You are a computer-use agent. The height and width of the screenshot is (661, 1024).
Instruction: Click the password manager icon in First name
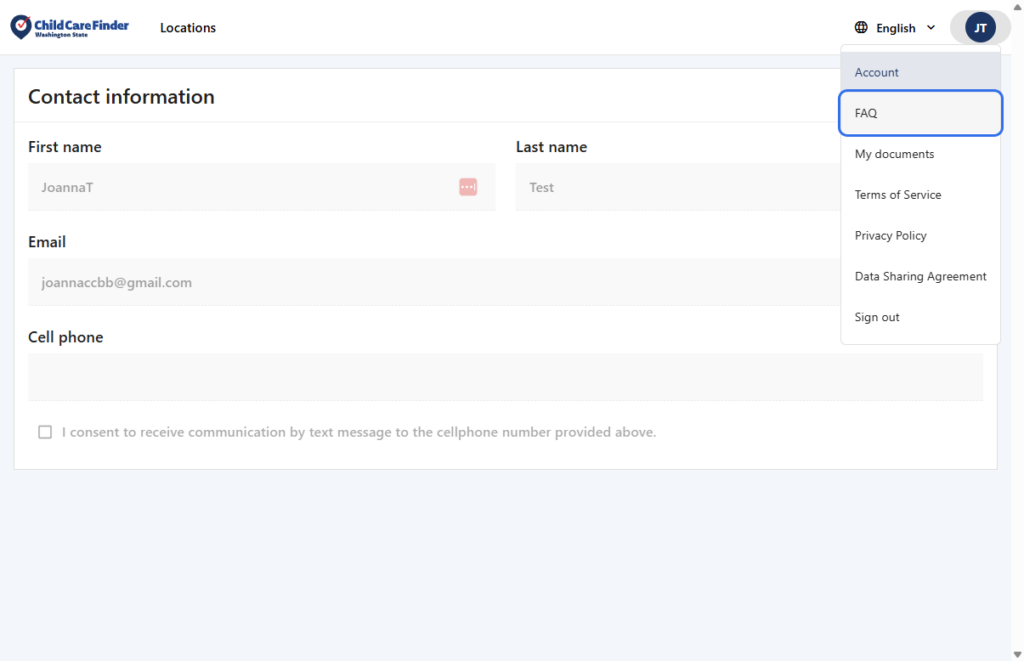[x=468, y=187]
